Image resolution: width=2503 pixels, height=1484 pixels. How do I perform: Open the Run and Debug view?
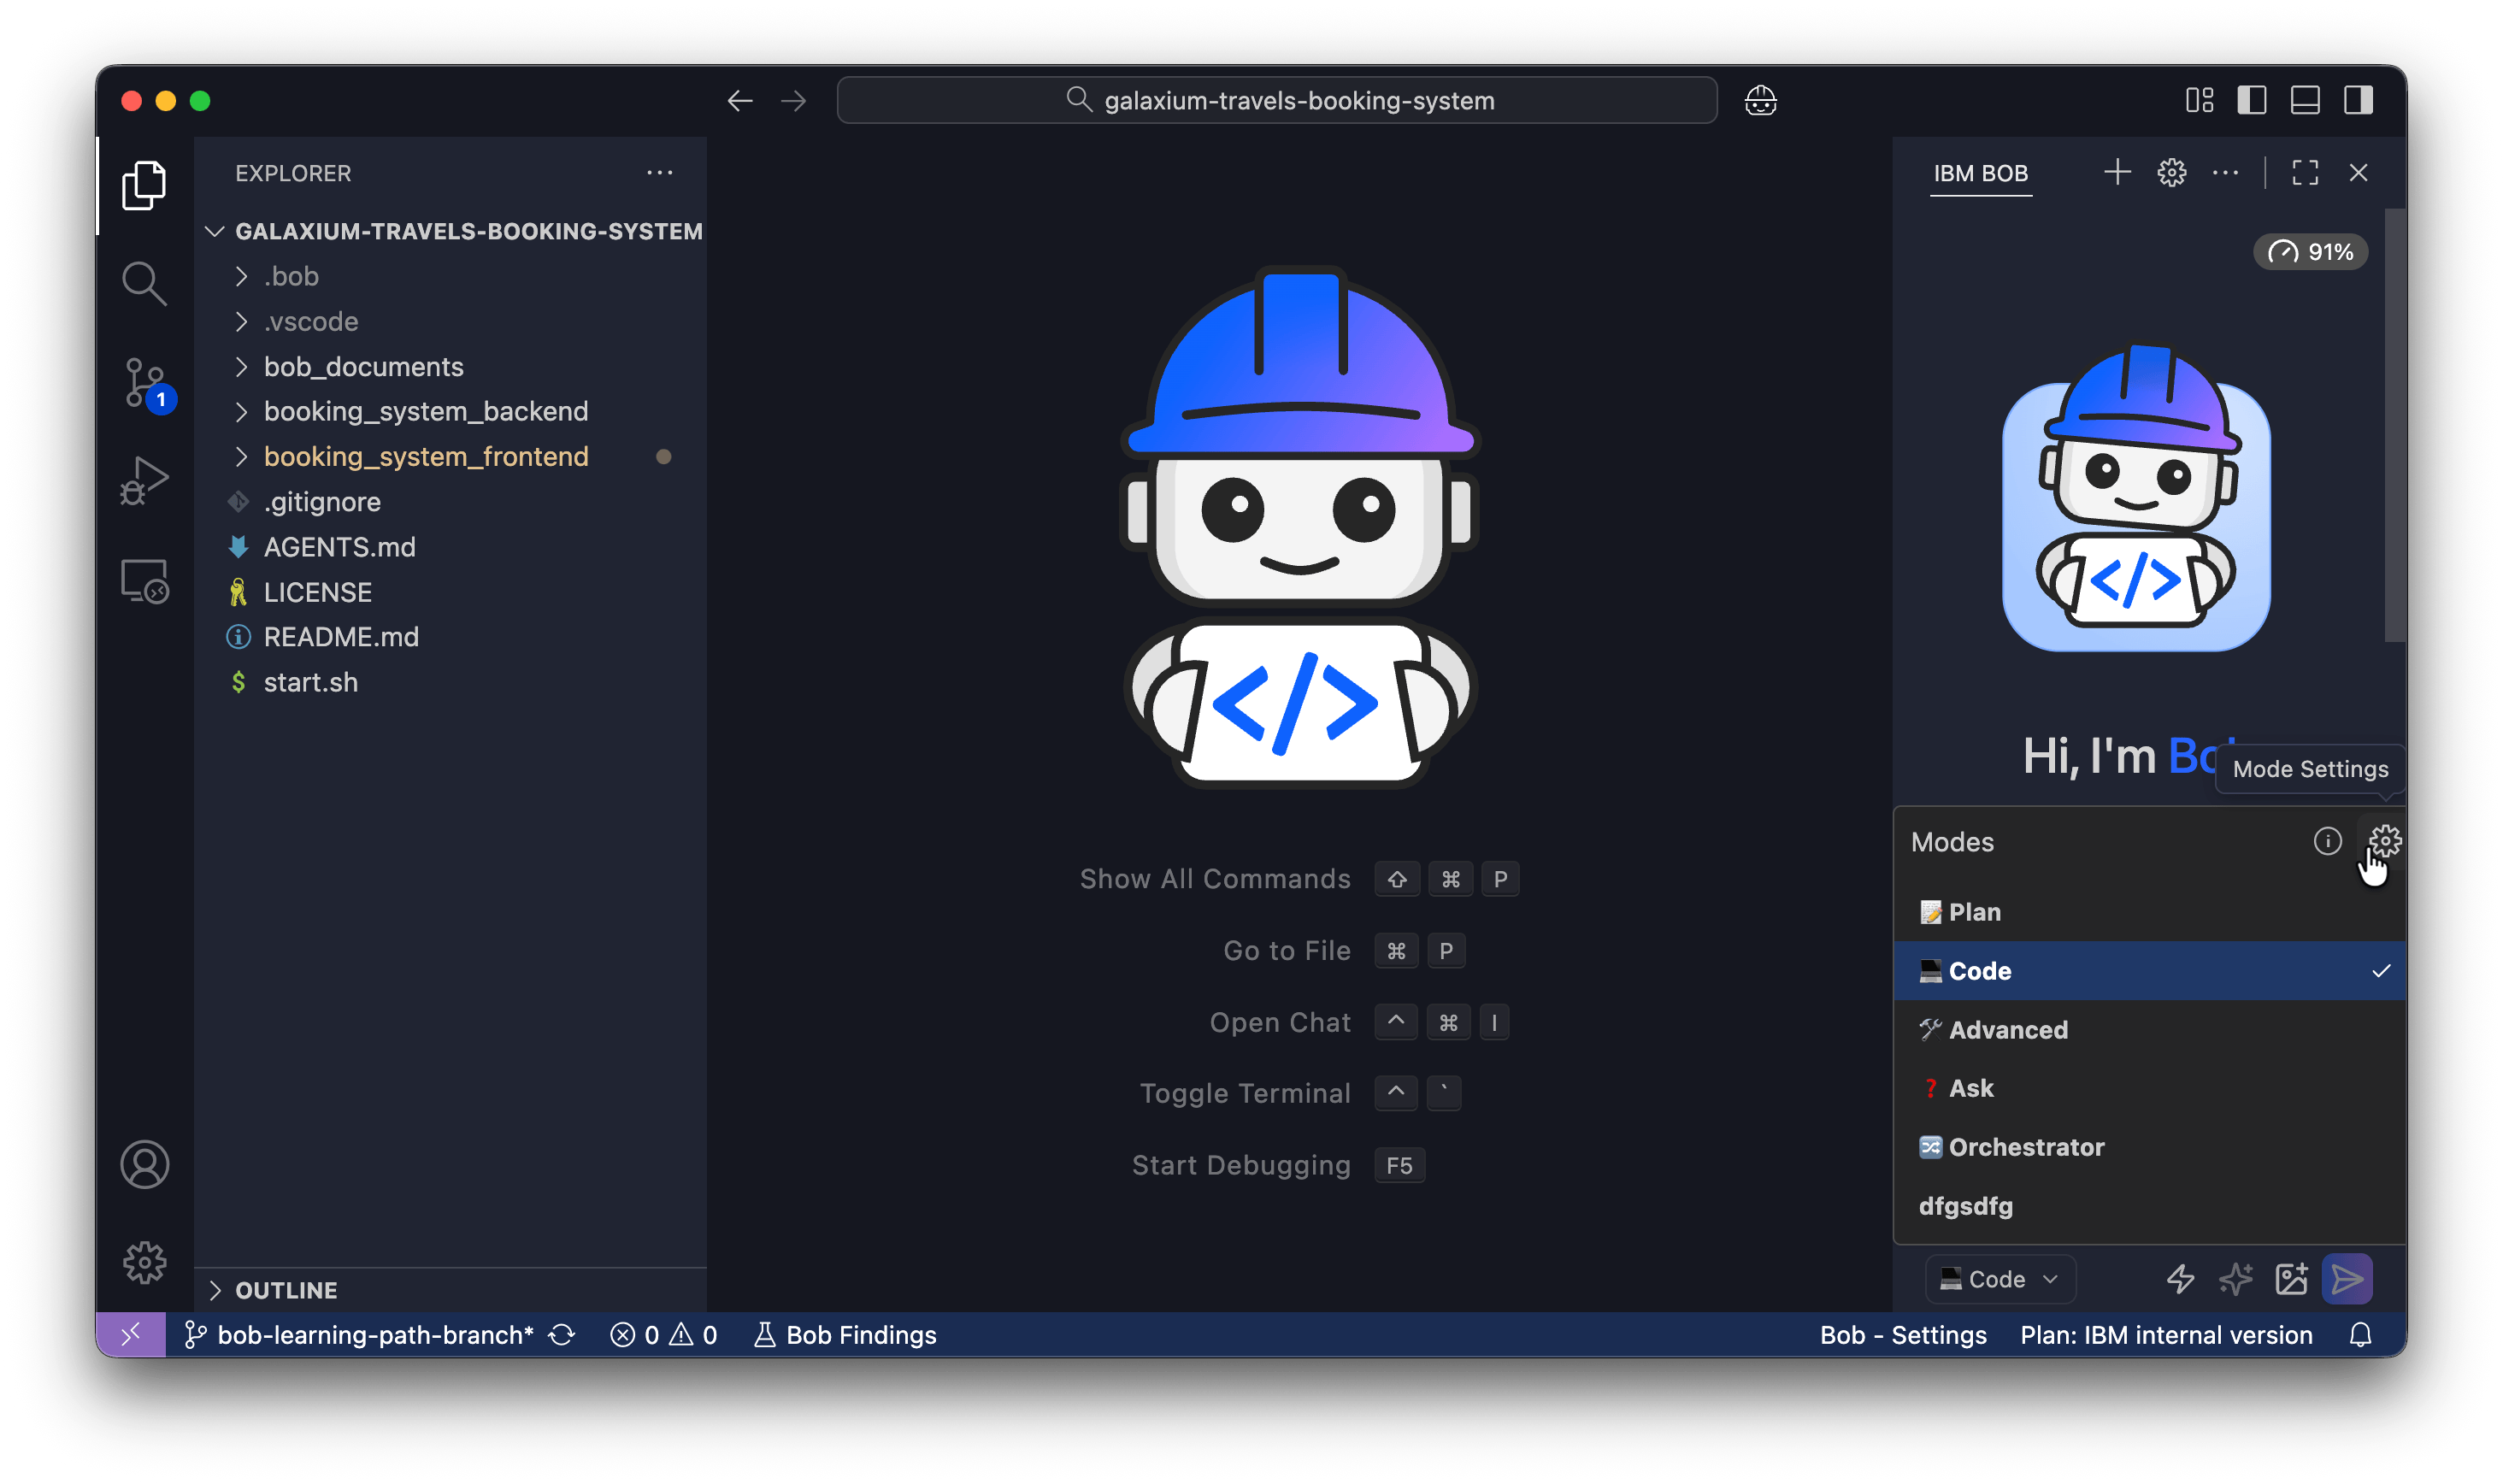145,481
